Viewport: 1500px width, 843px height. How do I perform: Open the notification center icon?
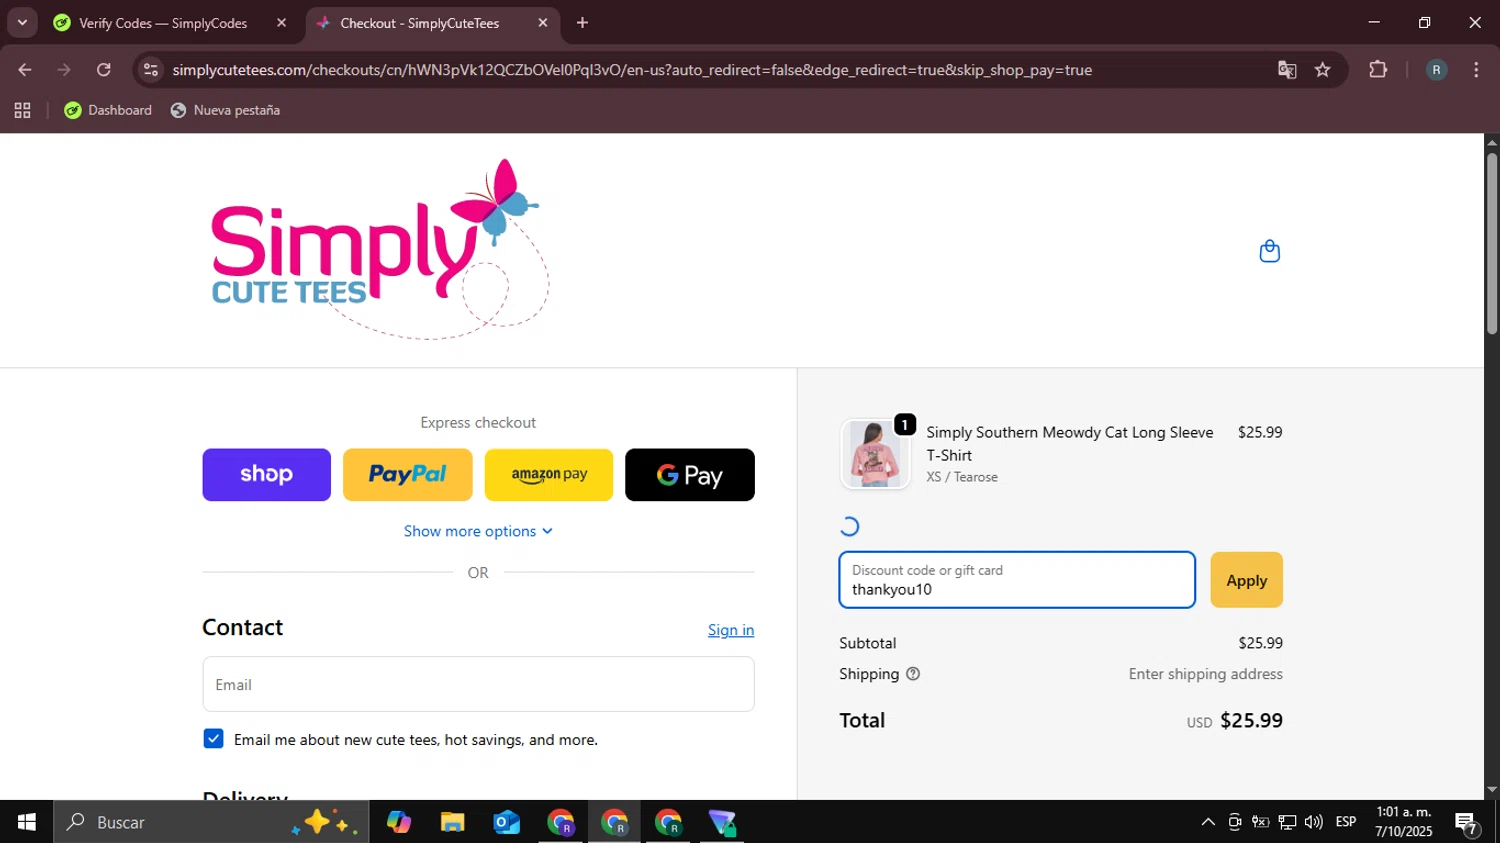(1467, 823)
